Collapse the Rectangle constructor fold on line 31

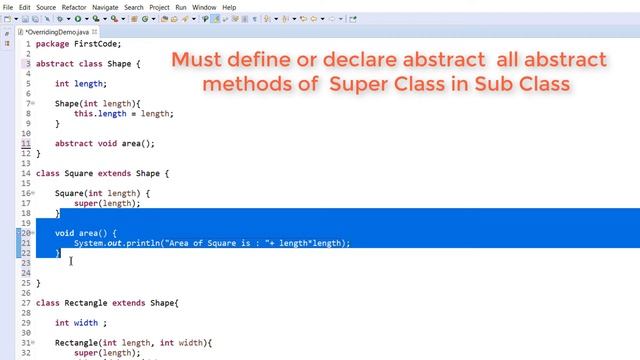coord(33,343)
